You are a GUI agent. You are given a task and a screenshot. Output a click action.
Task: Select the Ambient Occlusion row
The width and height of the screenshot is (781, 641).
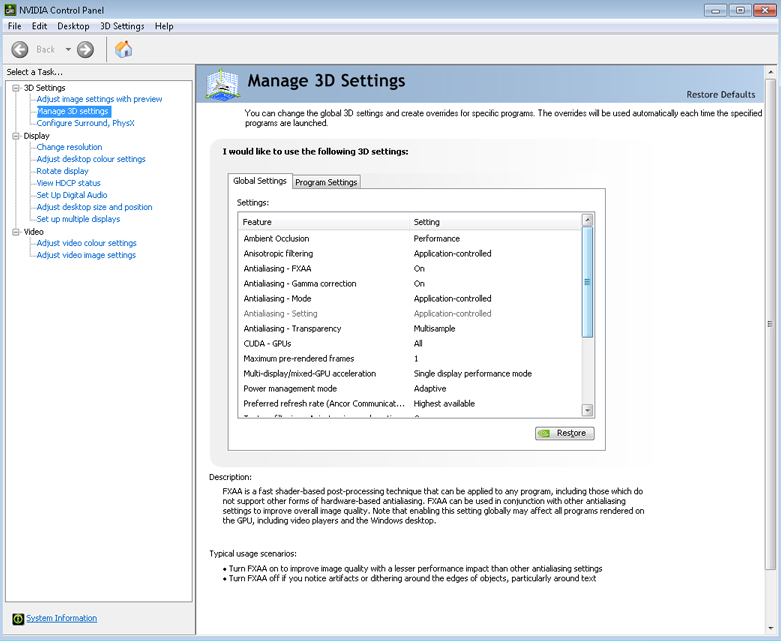click(409, 239)
